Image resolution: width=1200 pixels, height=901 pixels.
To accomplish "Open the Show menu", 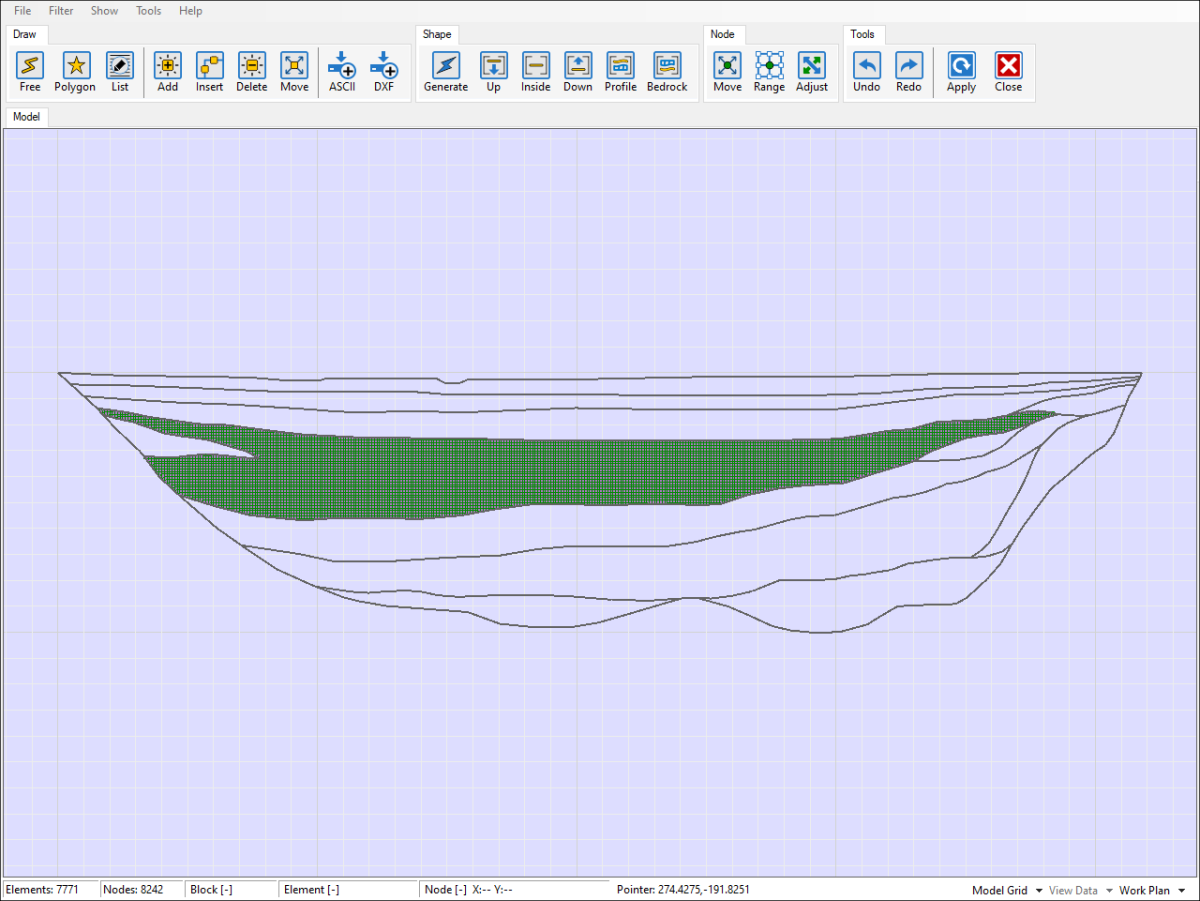I will [104, 11].
